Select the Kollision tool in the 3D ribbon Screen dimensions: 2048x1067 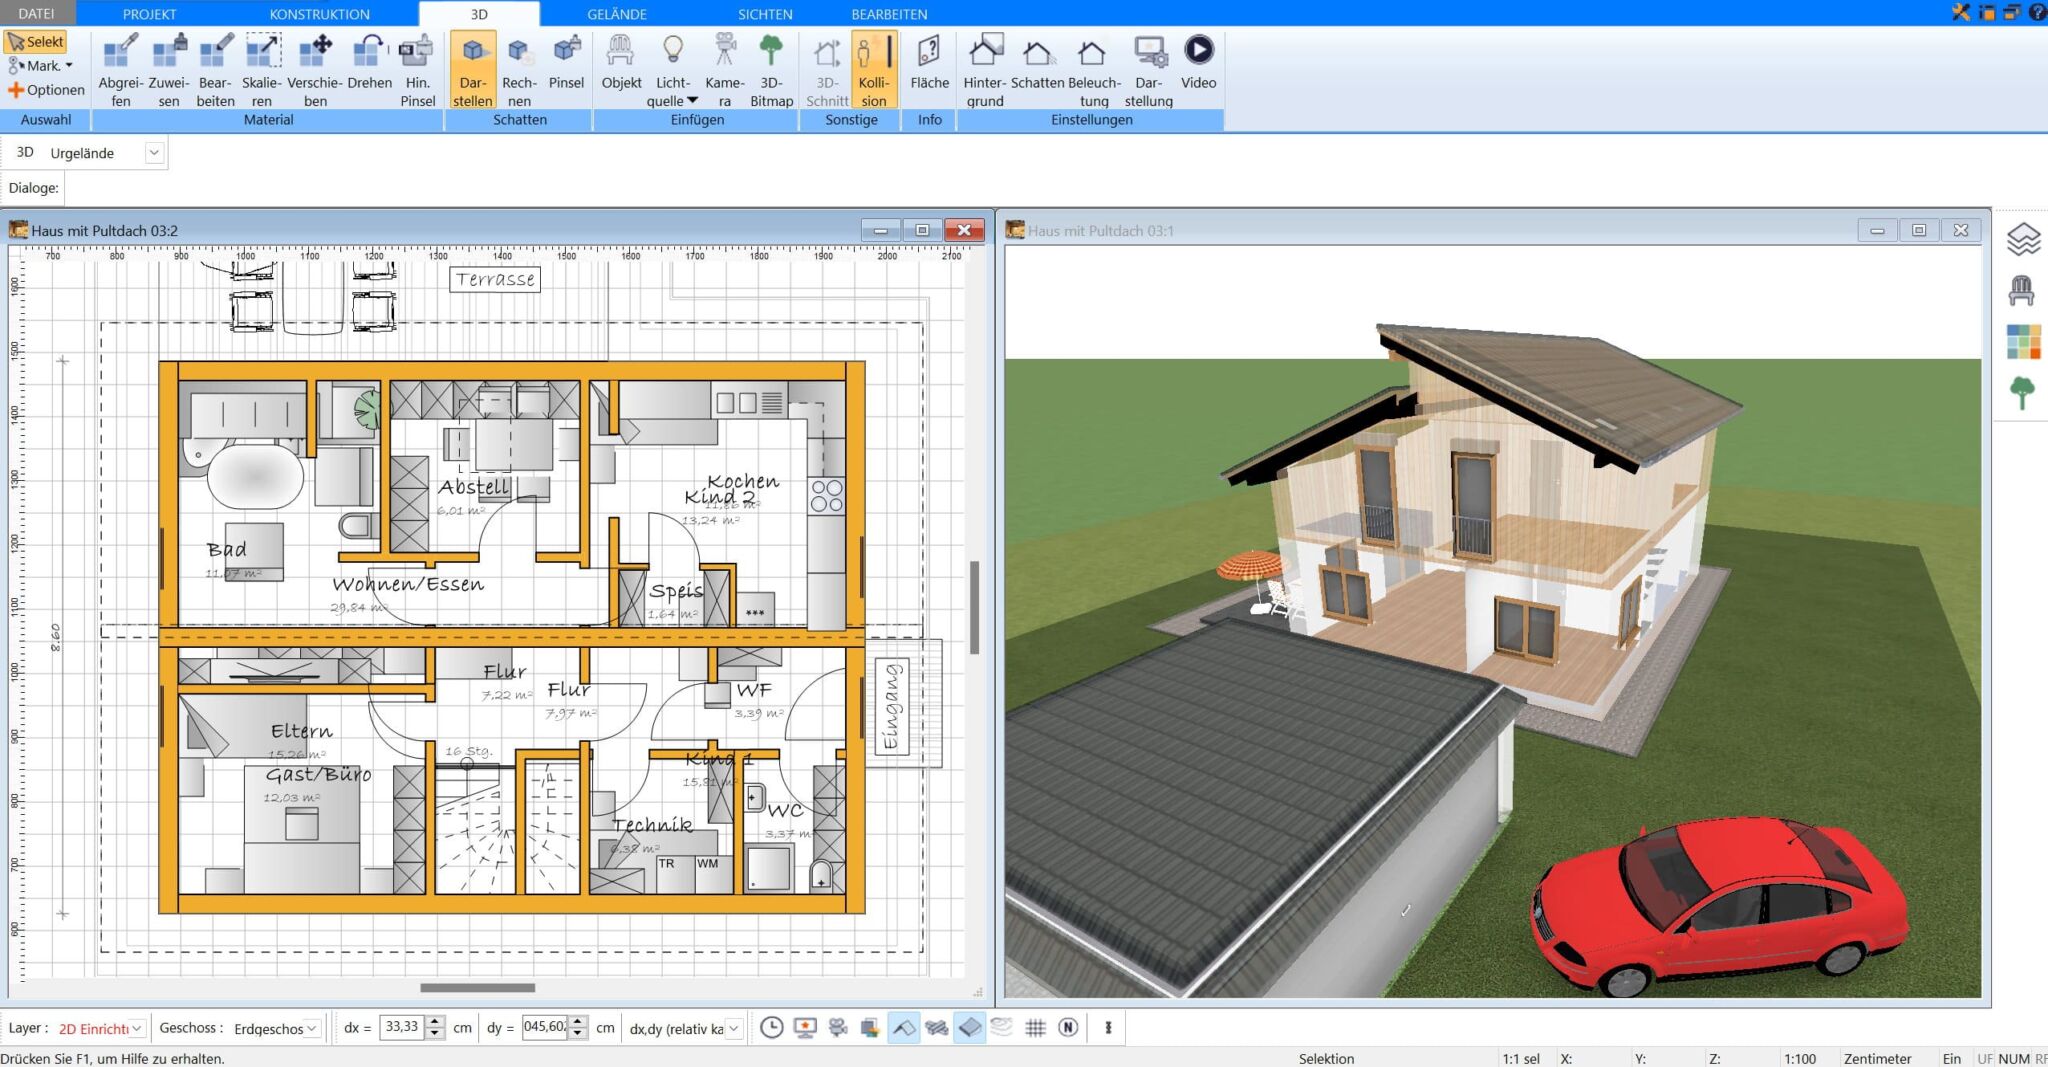point(874,67)
